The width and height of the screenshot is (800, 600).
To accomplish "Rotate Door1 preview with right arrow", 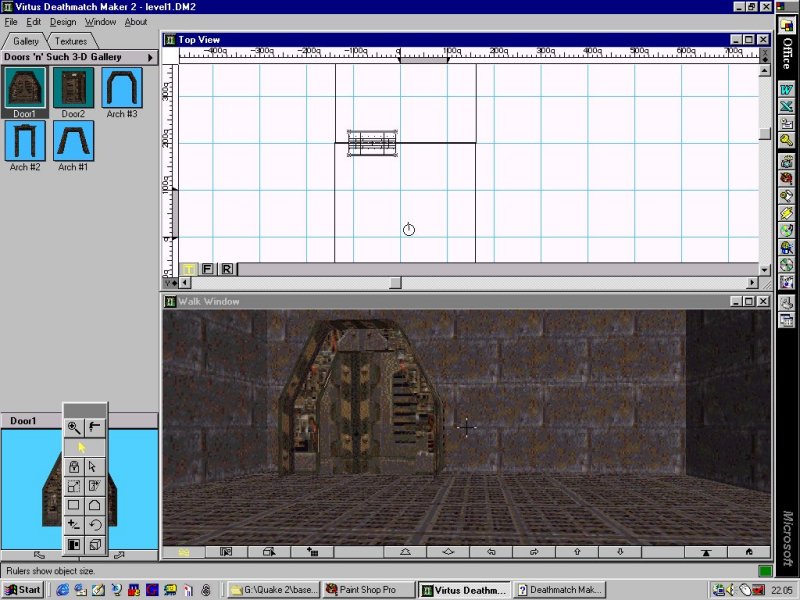I will [119, 555].
